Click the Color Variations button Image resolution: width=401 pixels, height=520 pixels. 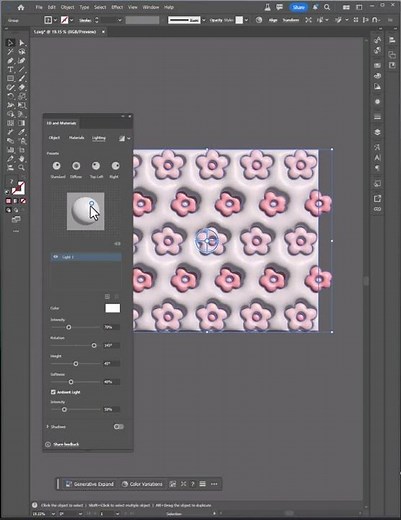pos(142,484)
